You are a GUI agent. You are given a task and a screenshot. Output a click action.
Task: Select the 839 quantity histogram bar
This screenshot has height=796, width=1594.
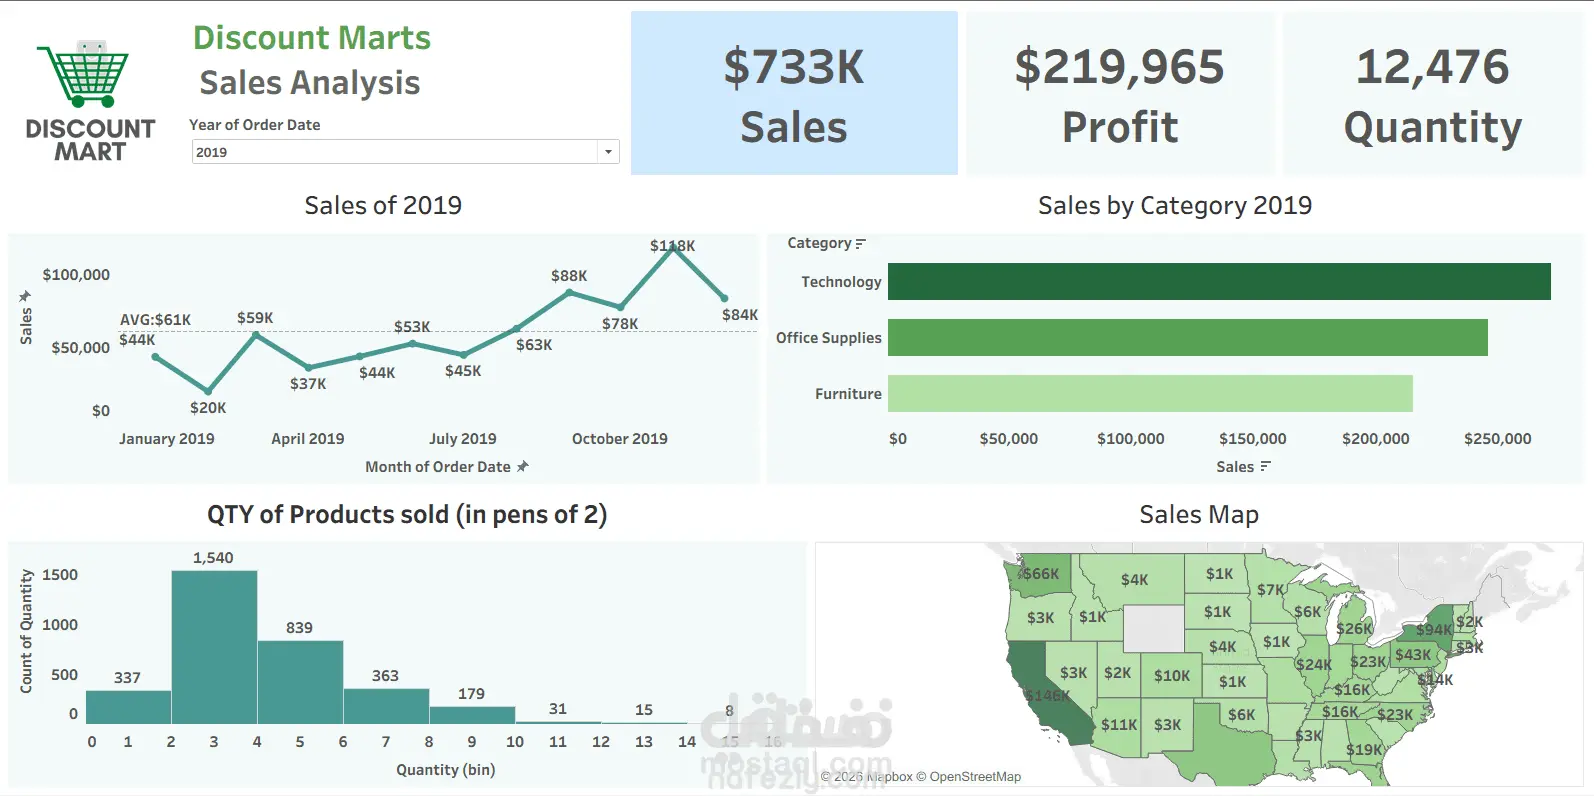click(x=300, y=682)
